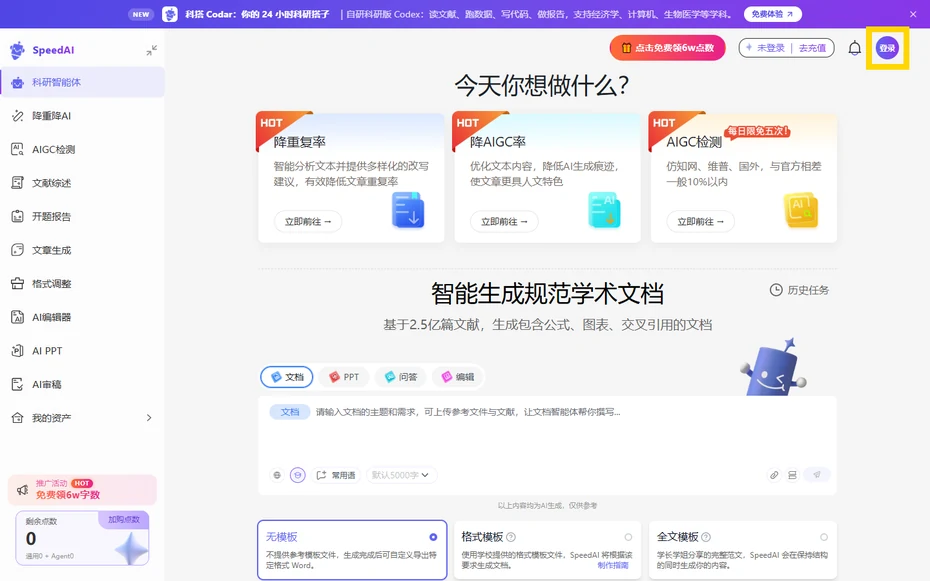930x581 pixels.
Task: Click the Codar mascot icon in banner
Action: point(170,14)
